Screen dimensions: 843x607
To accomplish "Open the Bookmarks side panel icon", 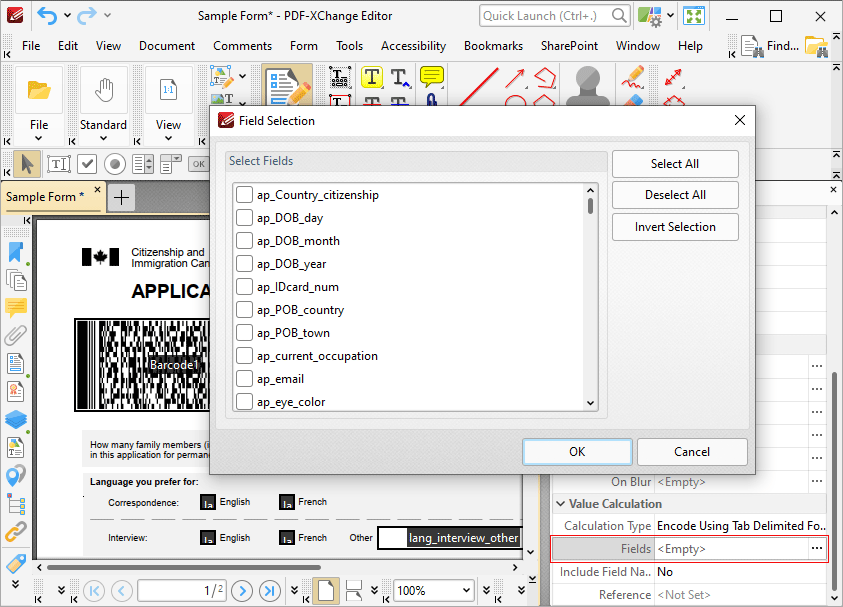I will 16,252.
